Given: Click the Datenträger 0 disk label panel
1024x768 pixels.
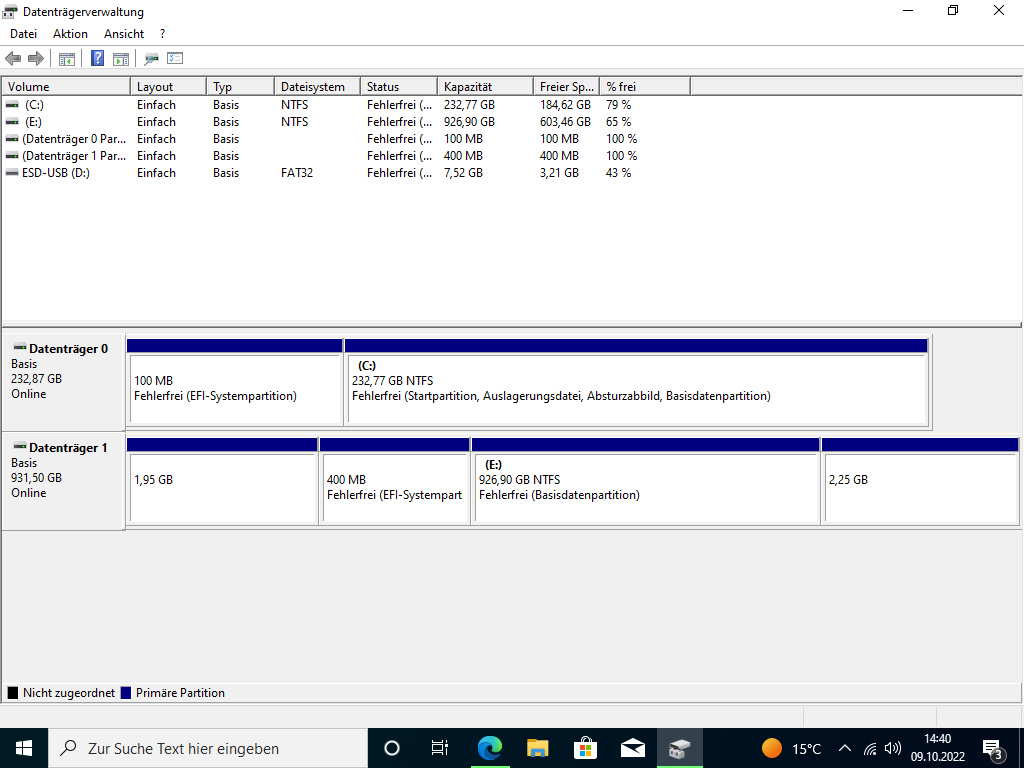Looking at the screenshot, I should [63, 382].
